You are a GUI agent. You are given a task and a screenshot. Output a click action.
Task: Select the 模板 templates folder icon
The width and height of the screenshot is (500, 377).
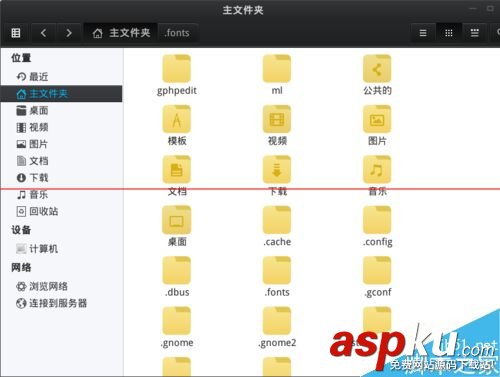click(177, 119)
